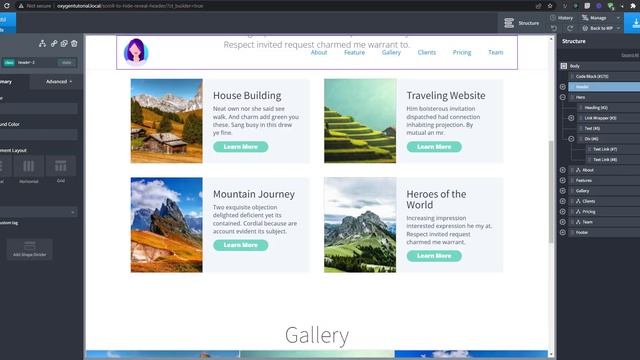Redo the last builder change
640x360 pixels.
click(570, 28)
